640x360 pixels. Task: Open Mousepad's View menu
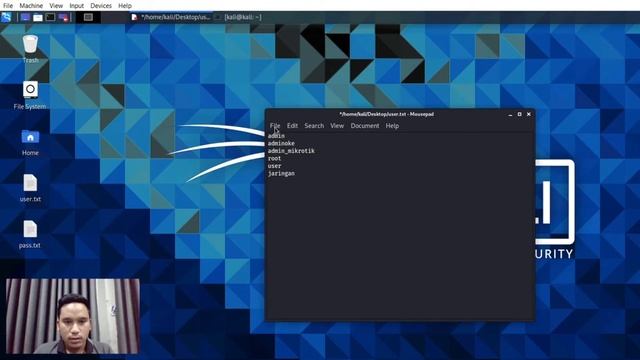coord(337,126)
